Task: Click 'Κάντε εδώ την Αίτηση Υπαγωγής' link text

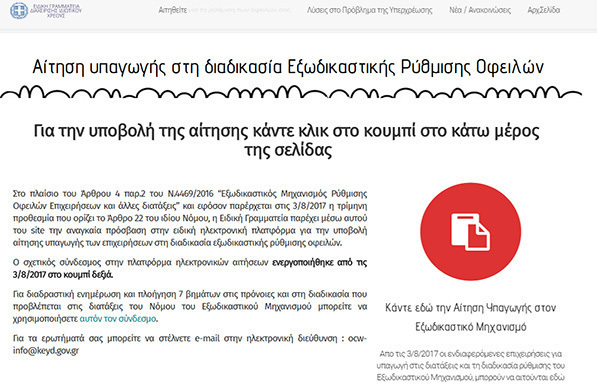Action: pos(471,317)
